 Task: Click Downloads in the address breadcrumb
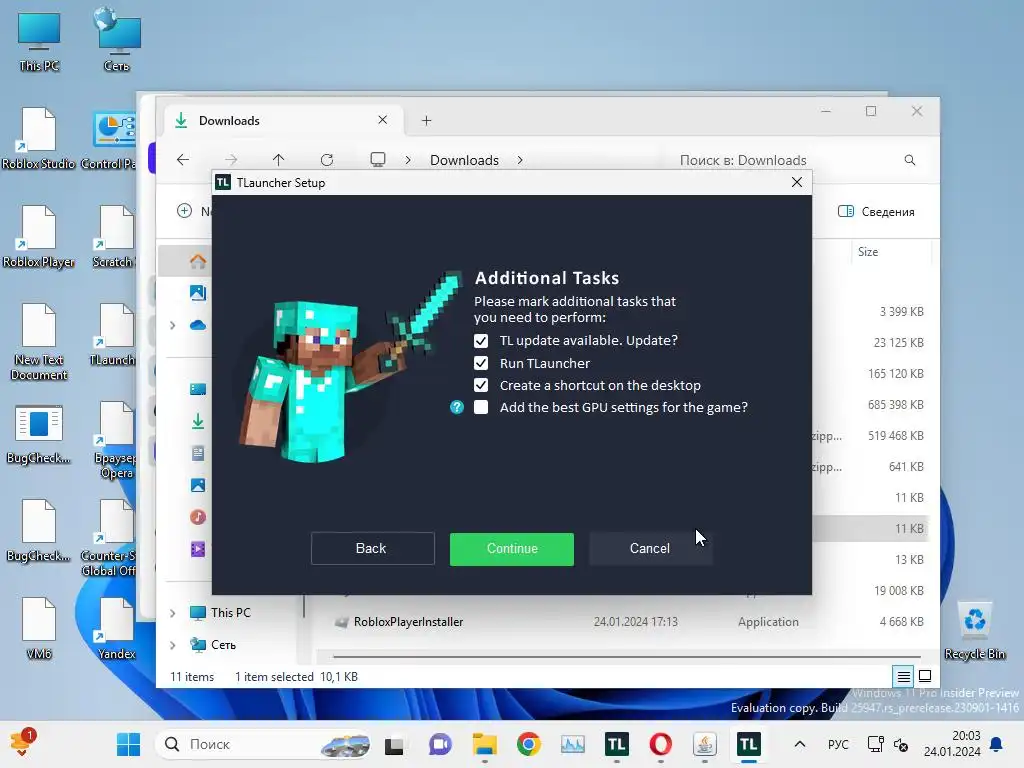tap(464, 160)
